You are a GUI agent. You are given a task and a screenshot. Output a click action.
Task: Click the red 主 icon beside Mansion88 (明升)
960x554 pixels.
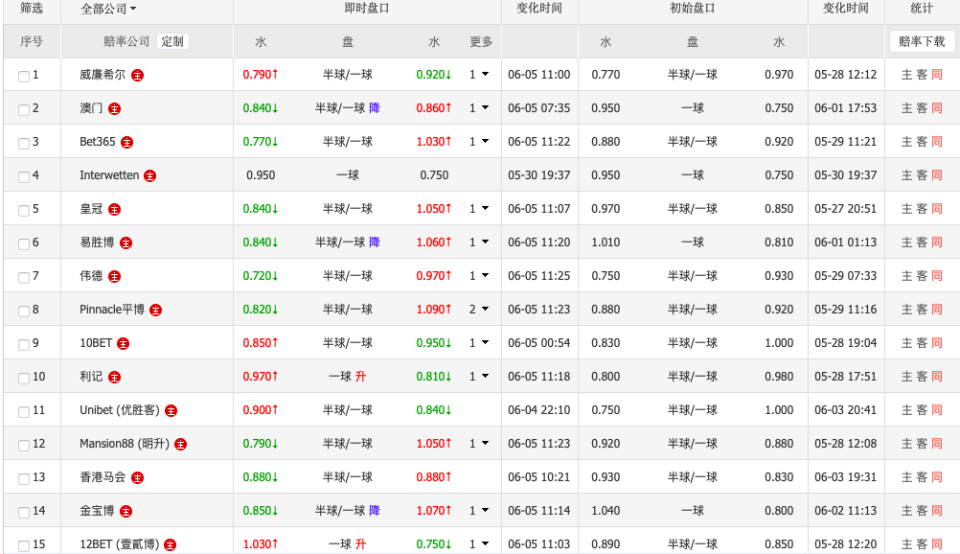pos(181,444)
